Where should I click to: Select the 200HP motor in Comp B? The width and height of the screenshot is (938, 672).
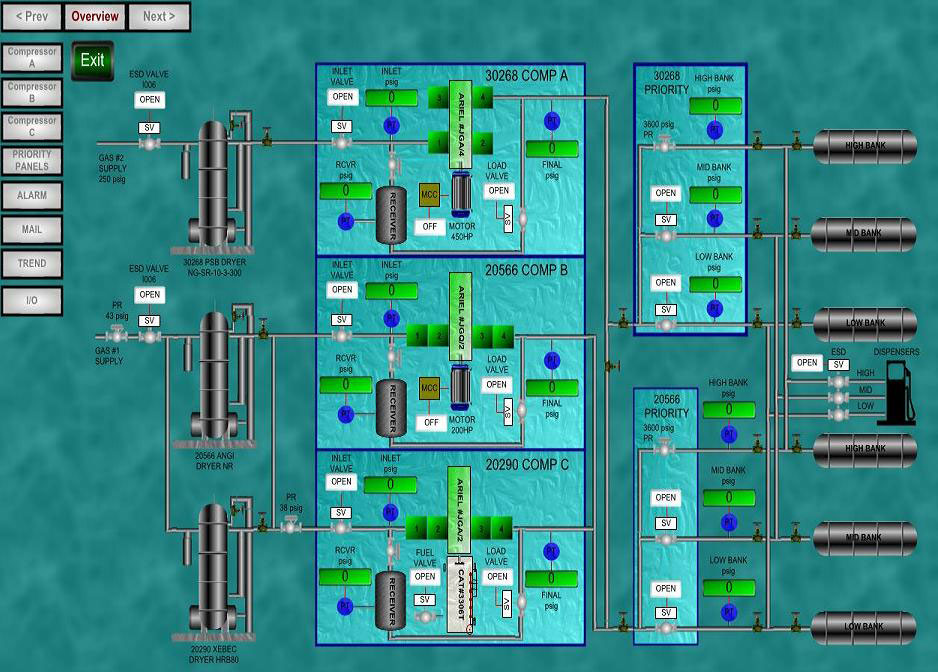point(462,385)
